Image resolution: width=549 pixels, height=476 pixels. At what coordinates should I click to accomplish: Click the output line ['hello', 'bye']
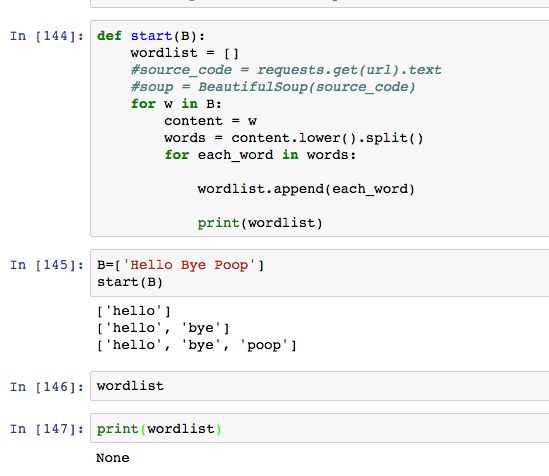tap(163, 328)
